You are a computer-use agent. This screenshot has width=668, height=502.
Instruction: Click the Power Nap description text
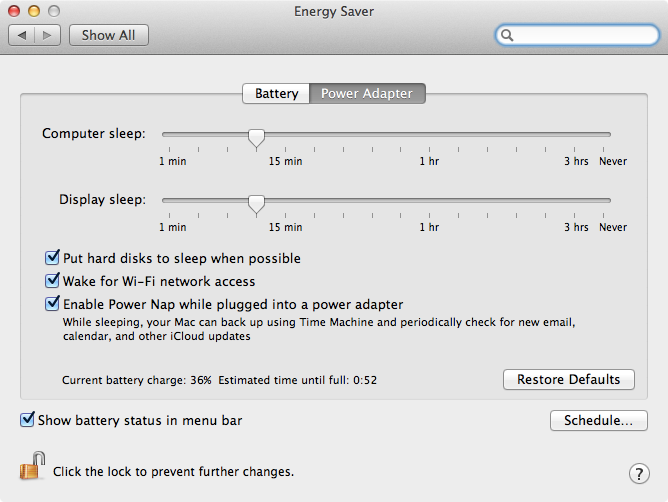click(319, 329)
